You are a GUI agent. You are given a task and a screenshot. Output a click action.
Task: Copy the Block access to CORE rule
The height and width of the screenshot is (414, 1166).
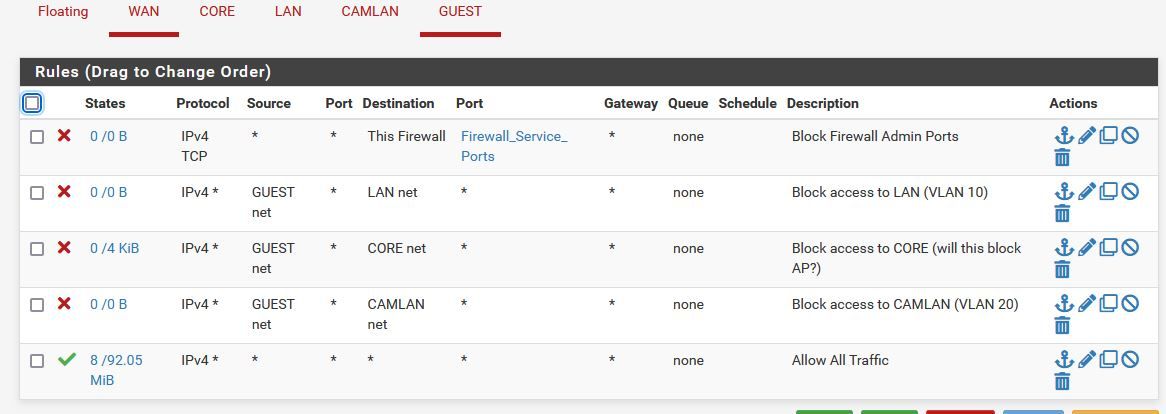coord(1108,248)
